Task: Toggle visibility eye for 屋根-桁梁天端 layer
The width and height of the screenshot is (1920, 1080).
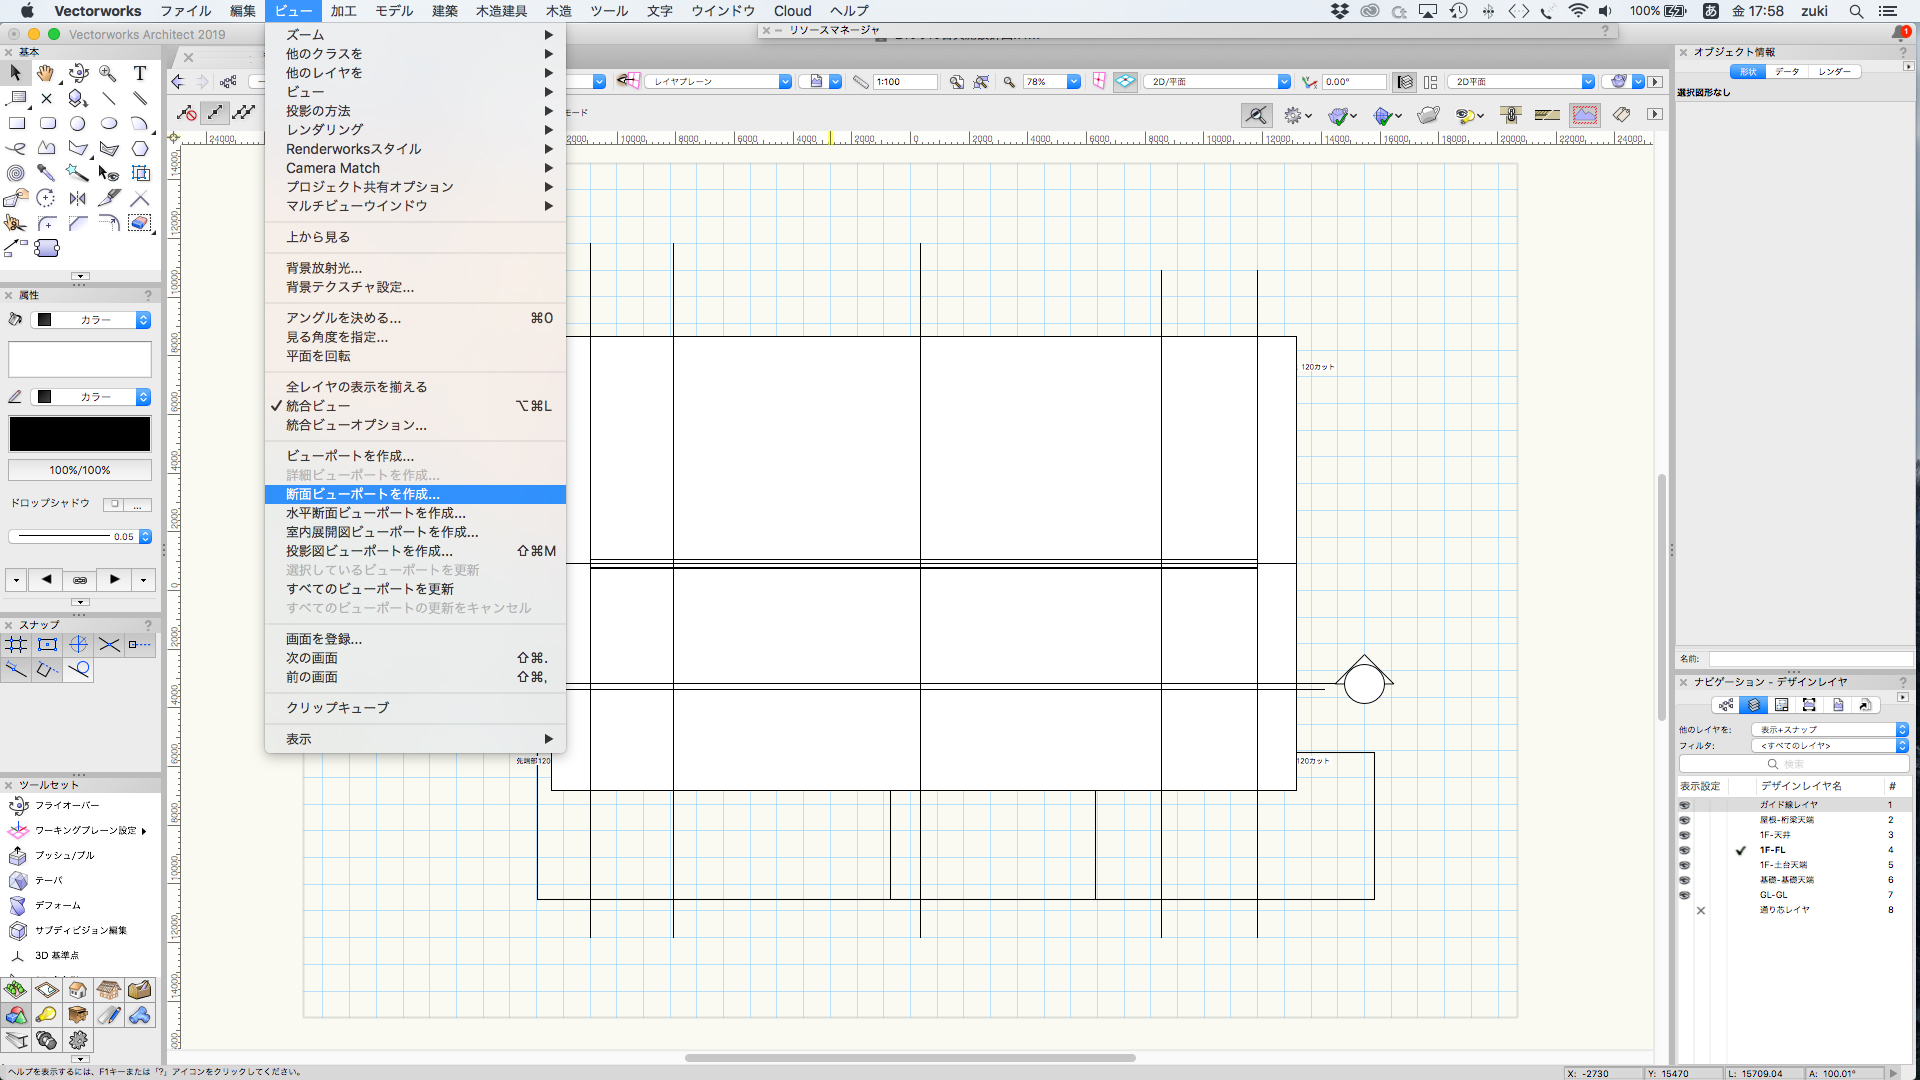Action: (x=1684, y=820)
